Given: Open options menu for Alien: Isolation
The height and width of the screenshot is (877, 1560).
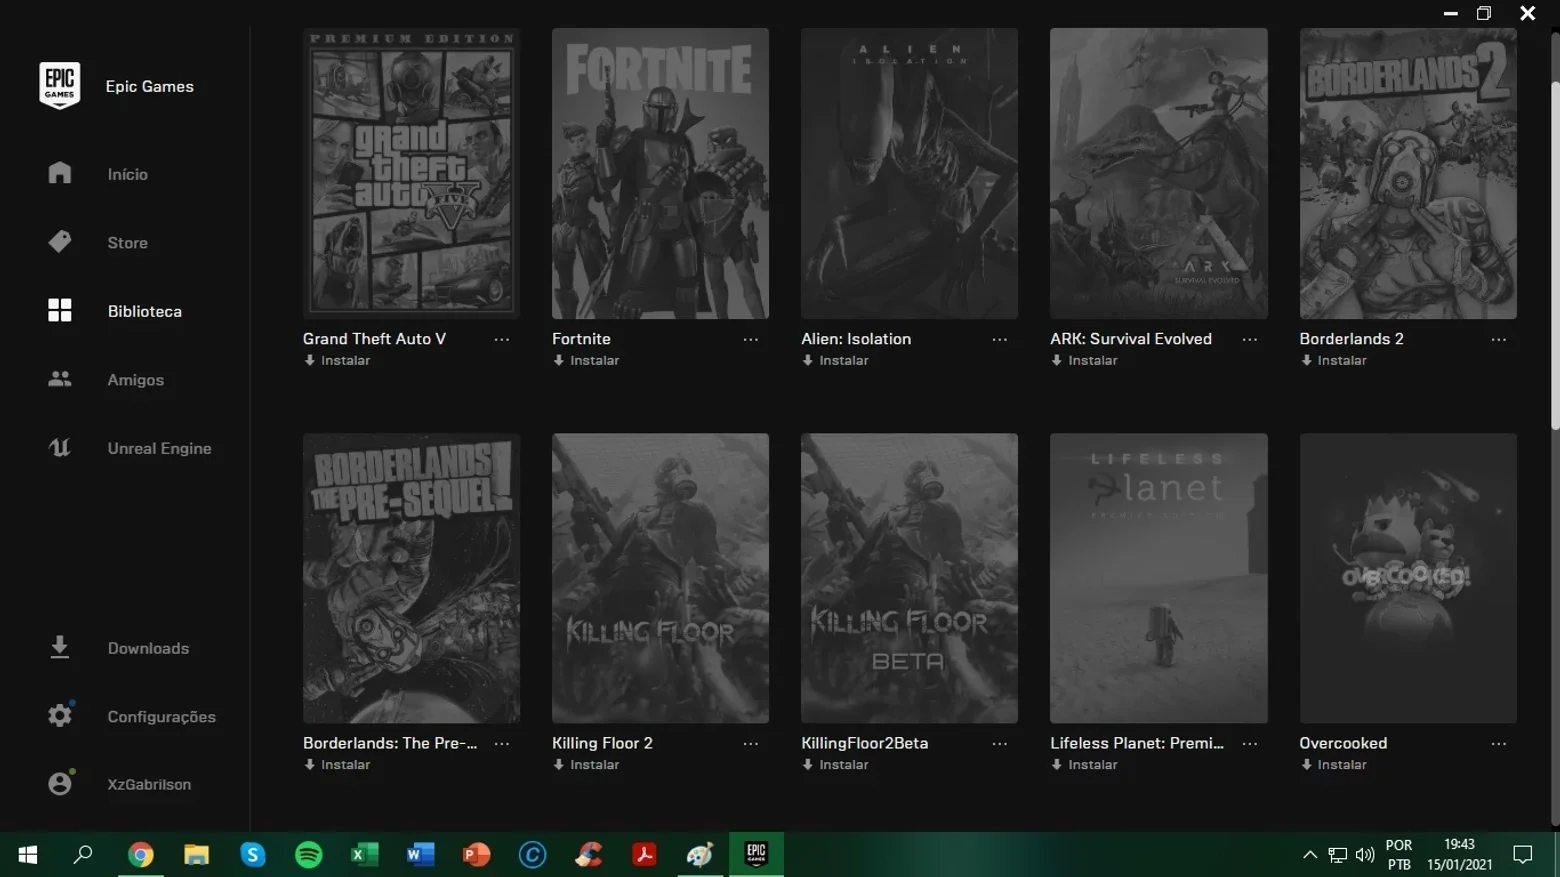Looking at the screenshot, I should click(1000, 340).
